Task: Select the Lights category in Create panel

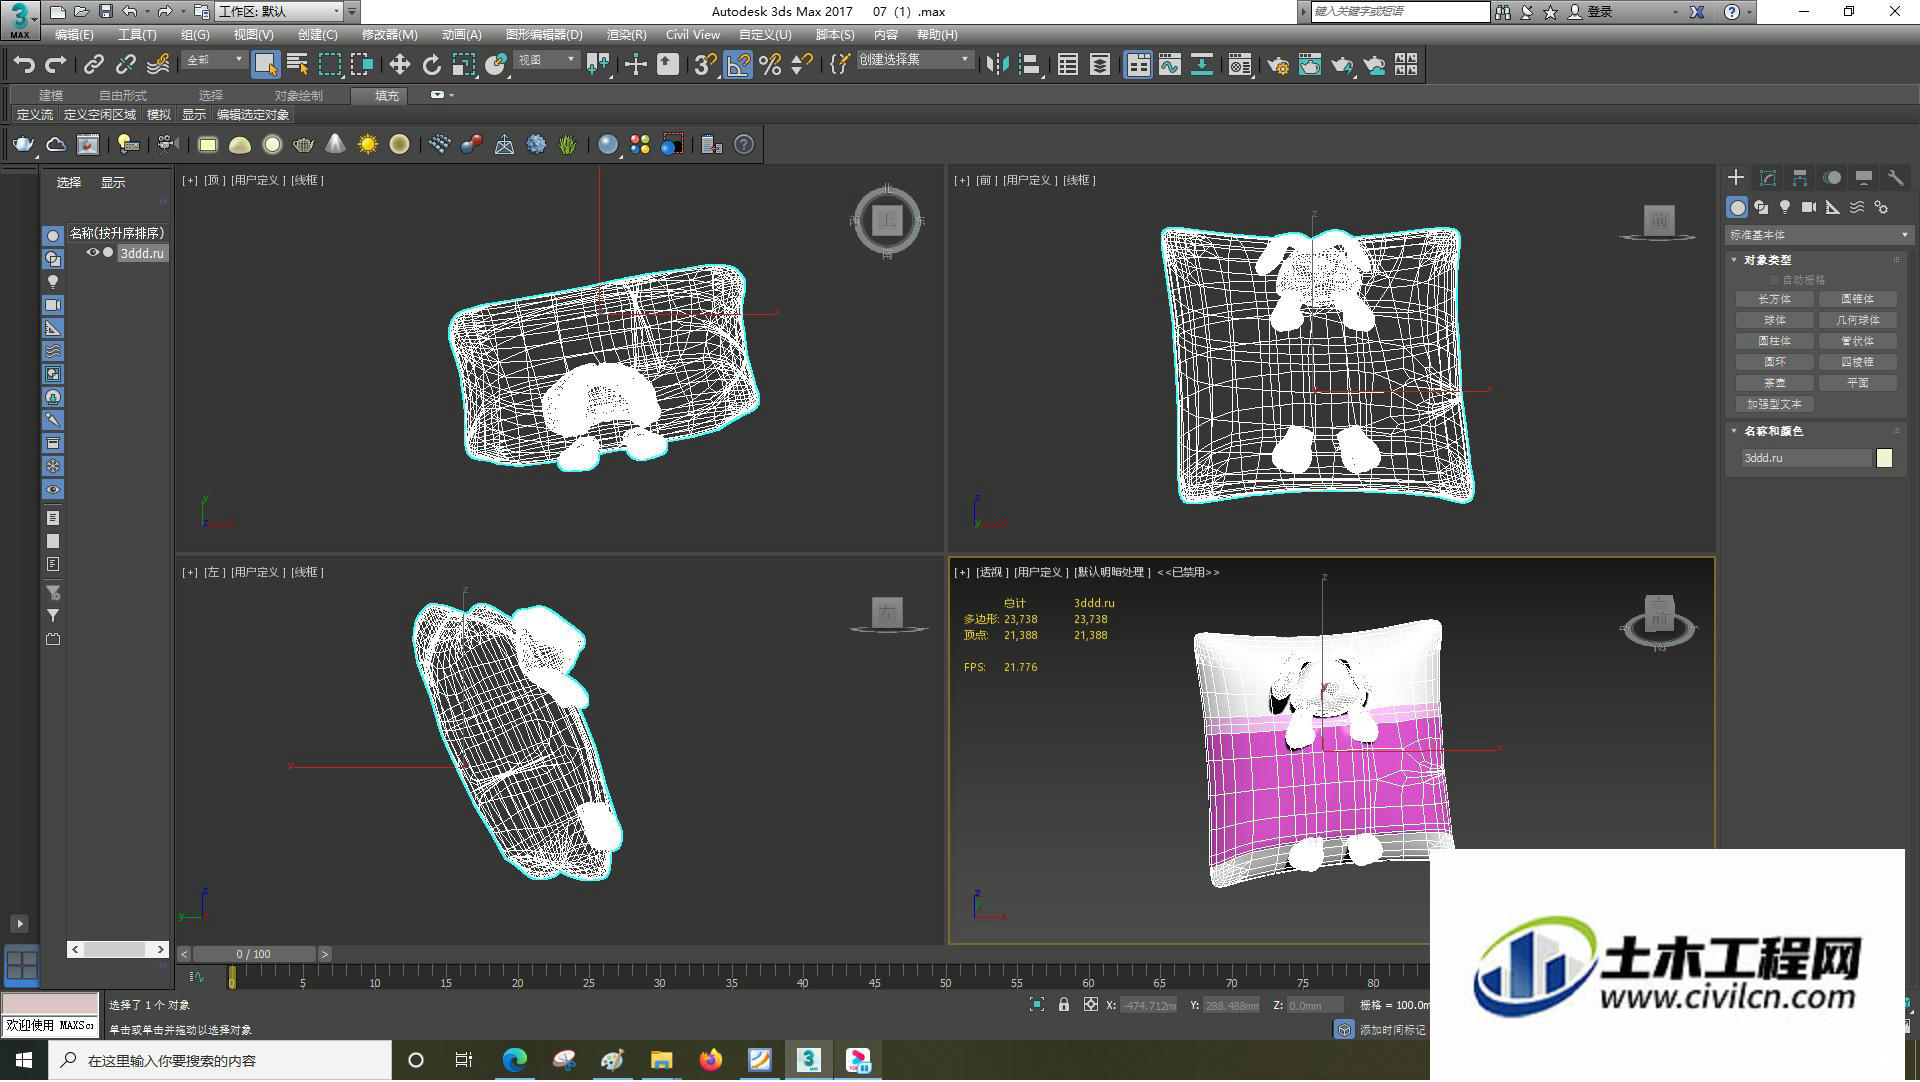Action: coord(1785,207)
